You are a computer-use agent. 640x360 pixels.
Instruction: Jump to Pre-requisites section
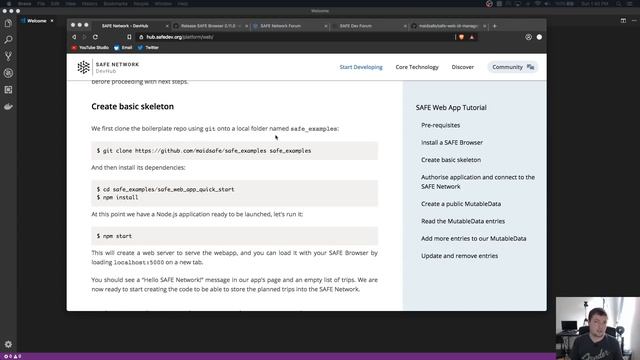(x=440, y=125)
